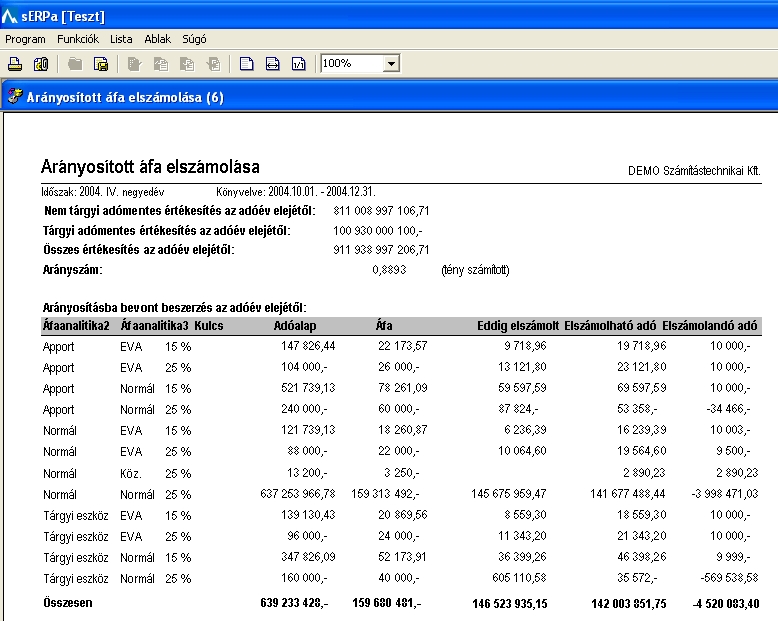Open the Lista menu
Screen dimensions: 778x621
click(x=121, y=39)
